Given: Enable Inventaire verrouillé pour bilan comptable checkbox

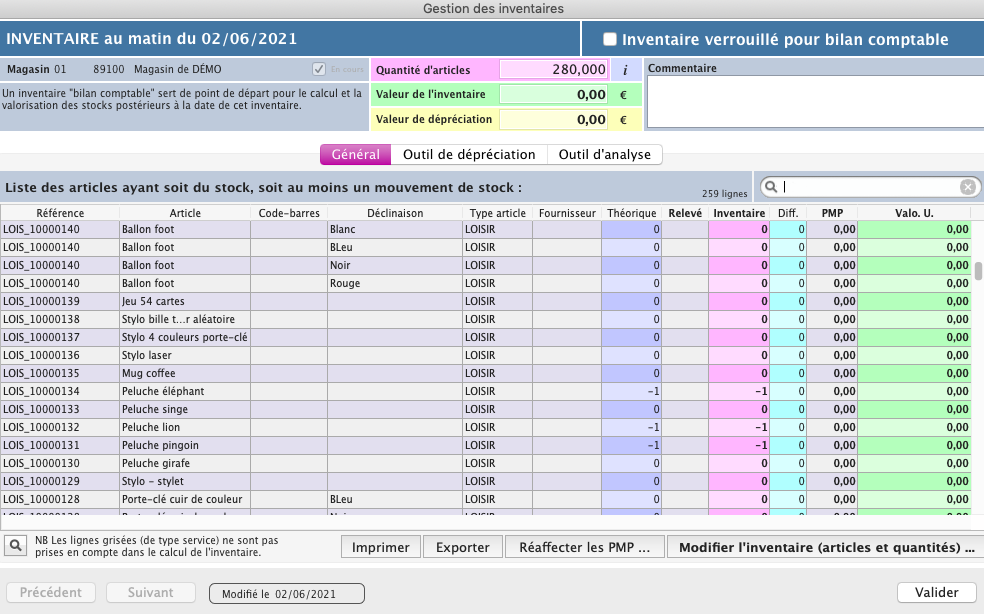Looking at the screenshot, I should (609, 40).
